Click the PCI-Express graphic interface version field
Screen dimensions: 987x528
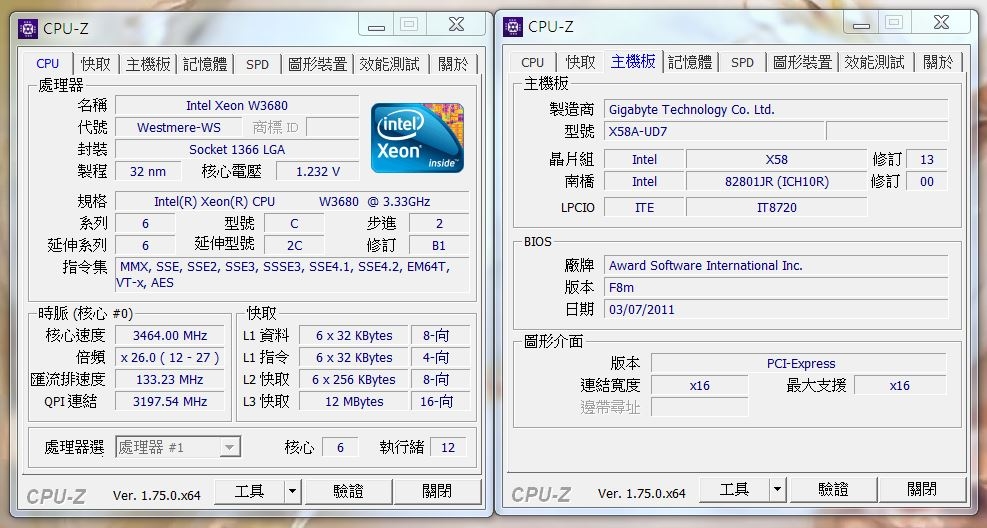point(799,364)
